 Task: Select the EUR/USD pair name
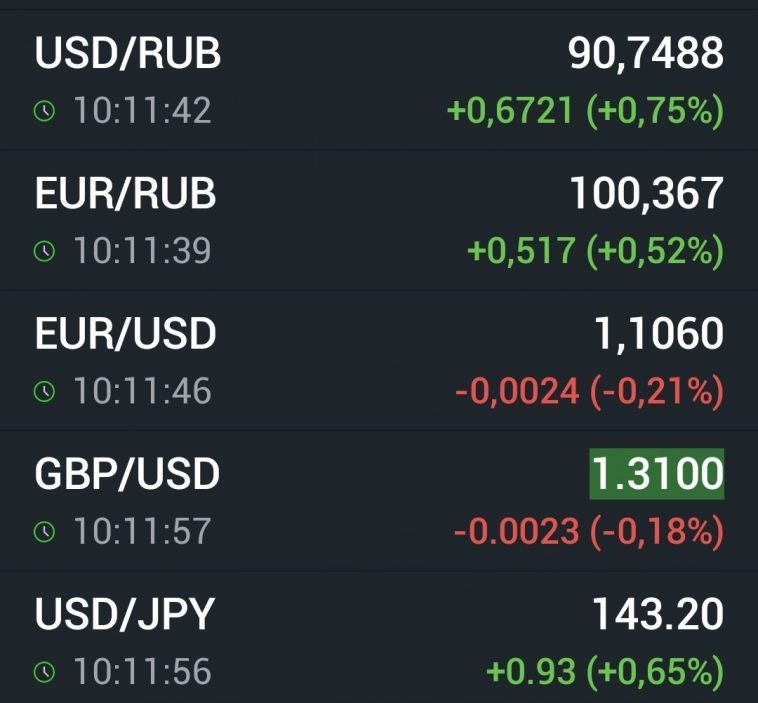click(125, 334)
